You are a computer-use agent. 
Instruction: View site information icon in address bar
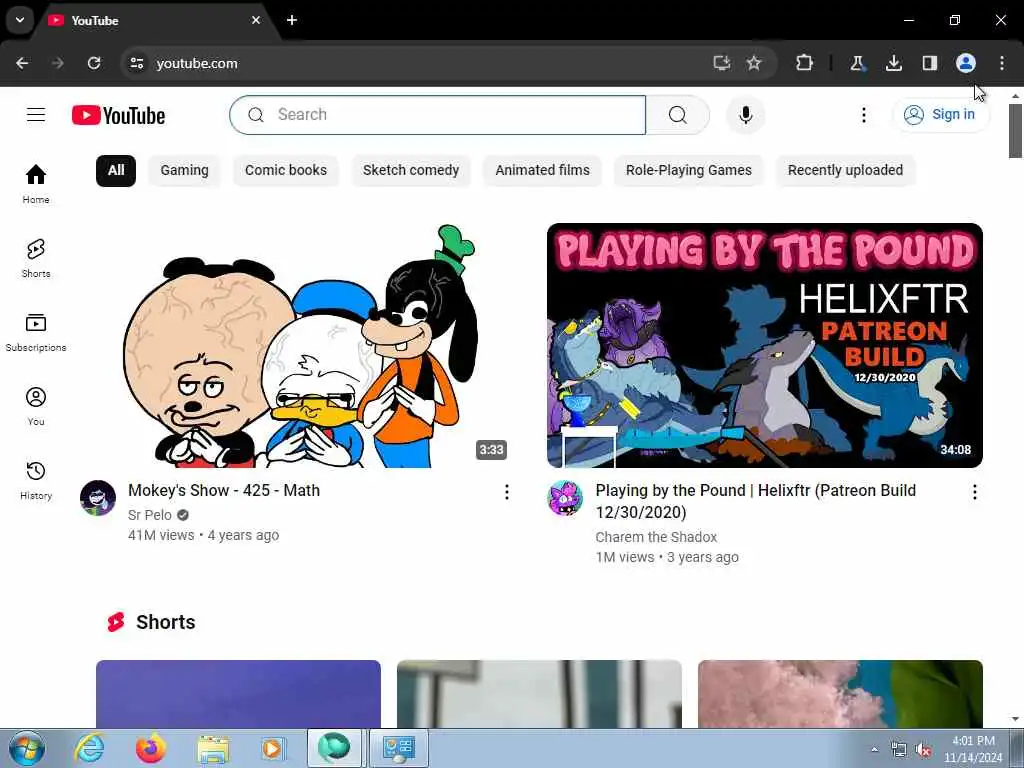136,63
